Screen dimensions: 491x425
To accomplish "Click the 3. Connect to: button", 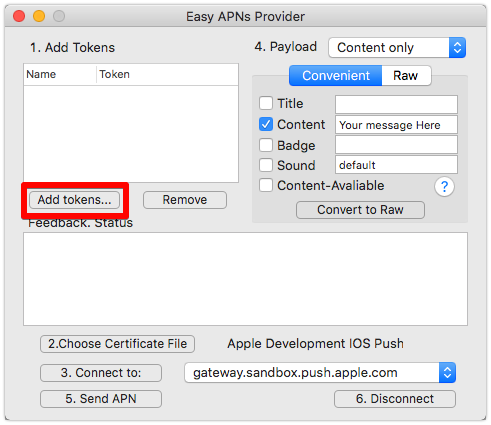I will [x=101, y=373].
